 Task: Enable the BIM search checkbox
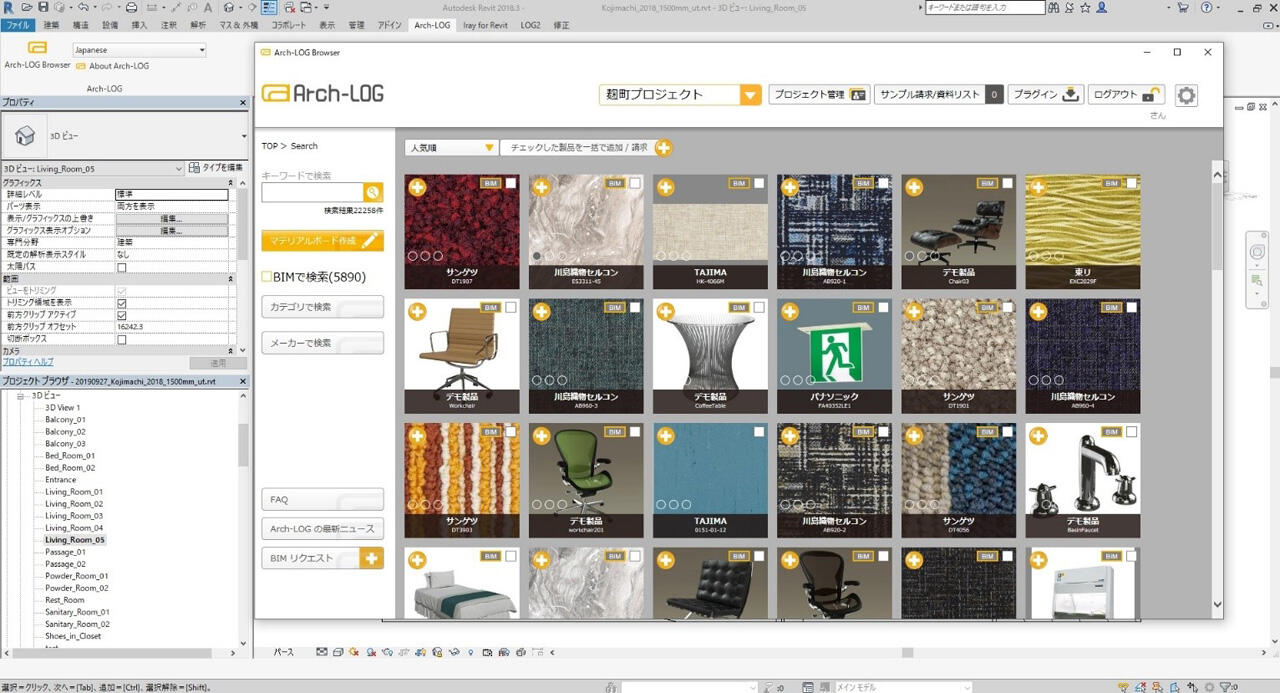click(x=267, y=277)
